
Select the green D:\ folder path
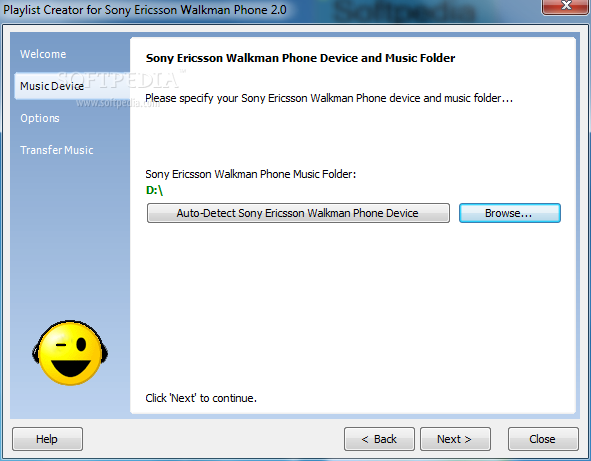click(154, 190)
